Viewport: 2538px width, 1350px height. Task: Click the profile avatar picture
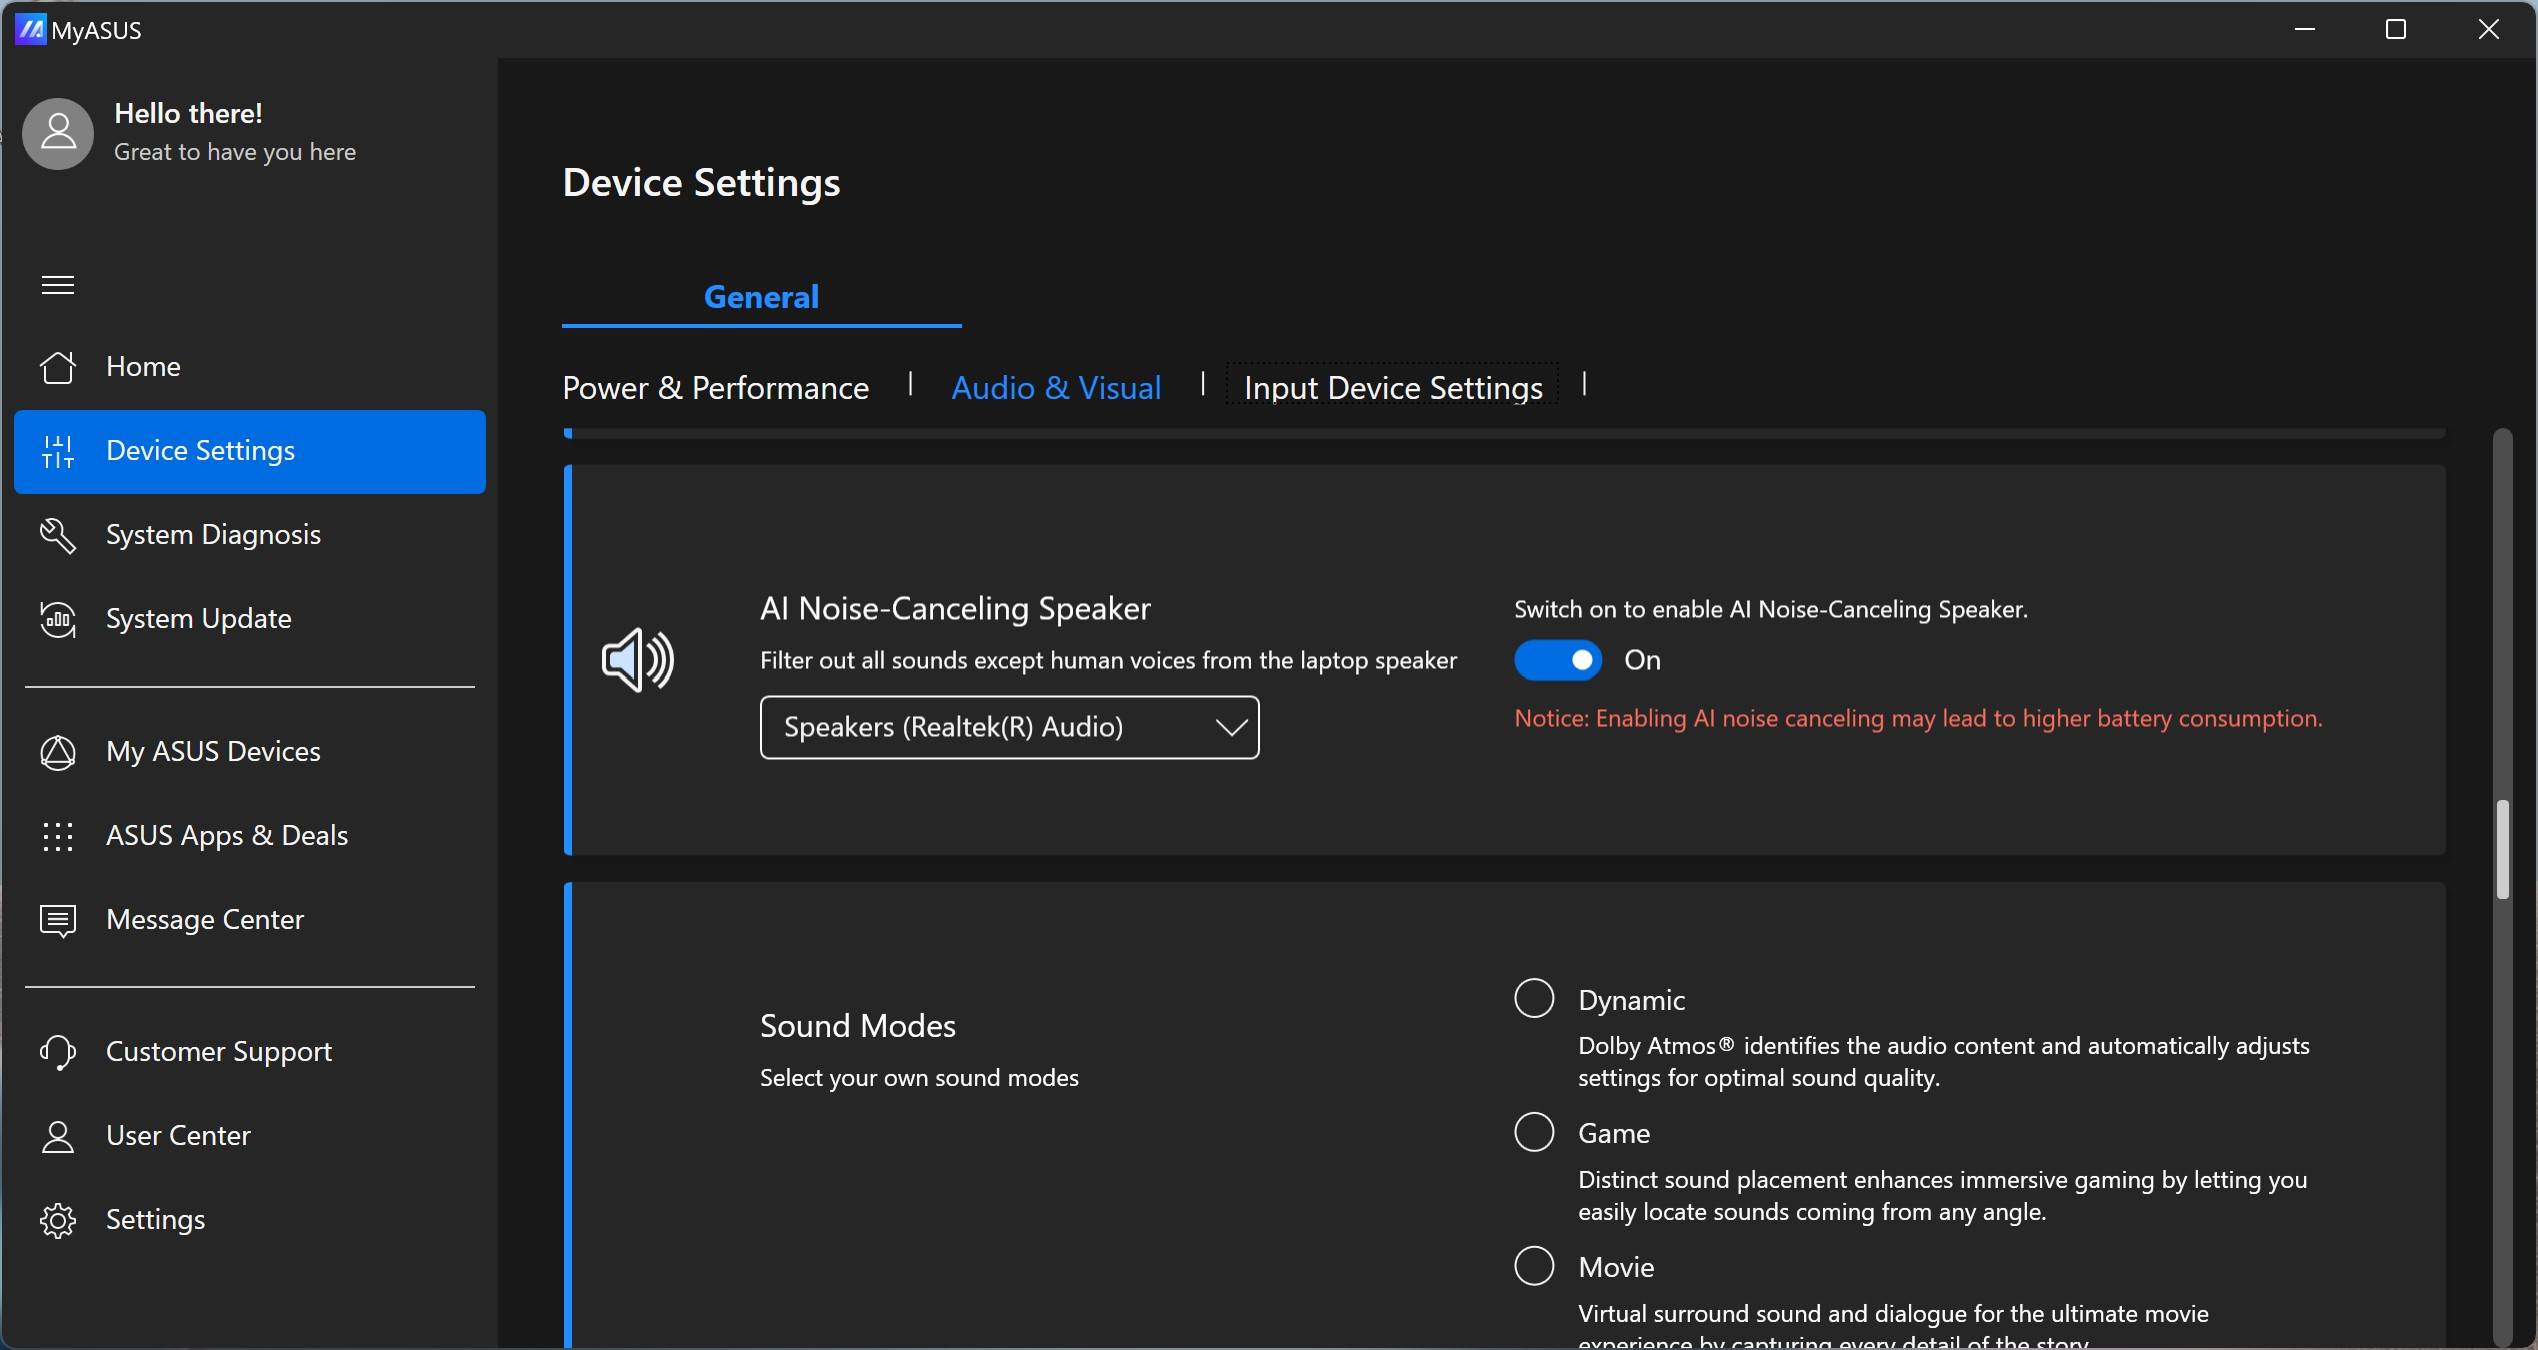[x=58, y=133]
